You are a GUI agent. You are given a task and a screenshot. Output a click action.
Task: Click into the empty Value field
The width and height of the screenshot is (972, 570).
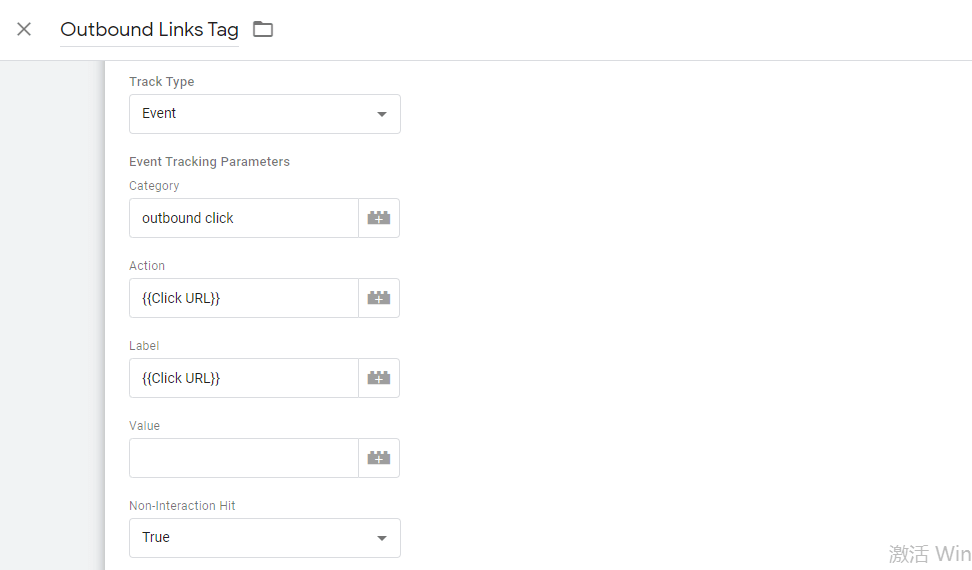click(x=244, y=458)
